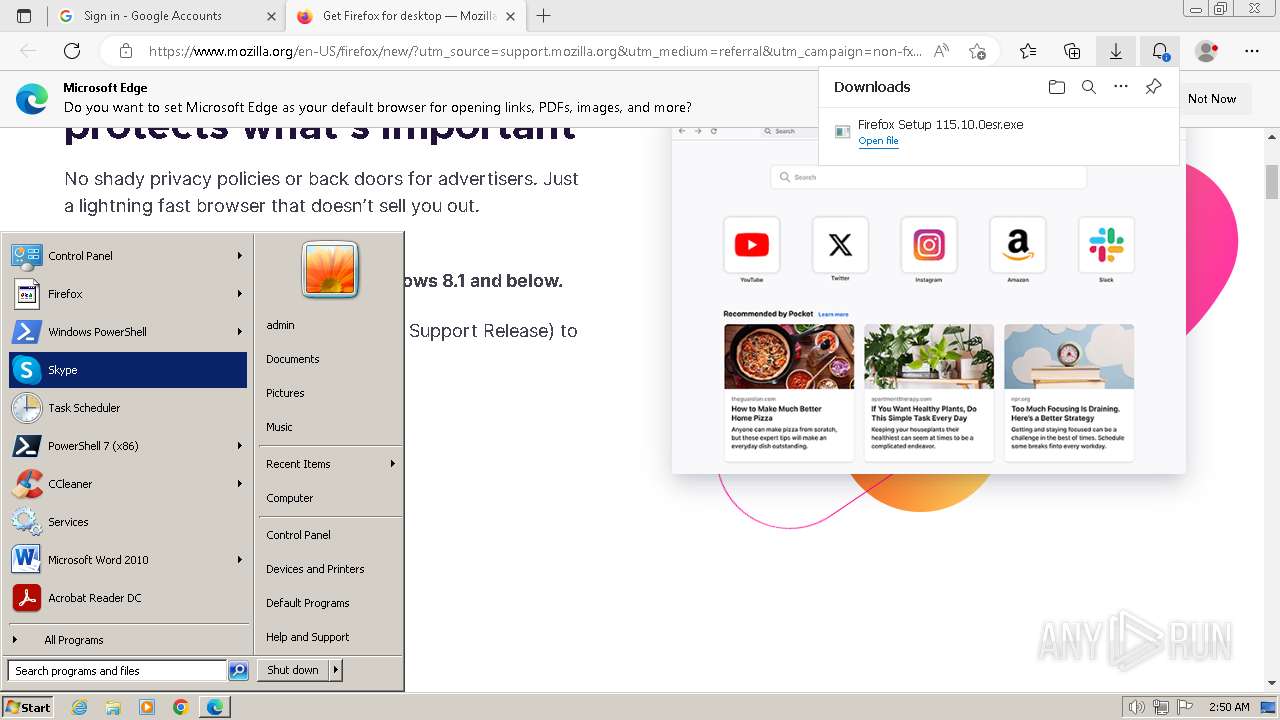This screenshot has height=720, width=1280.
Task: Add this page to favorites
Action: (977, 51)
